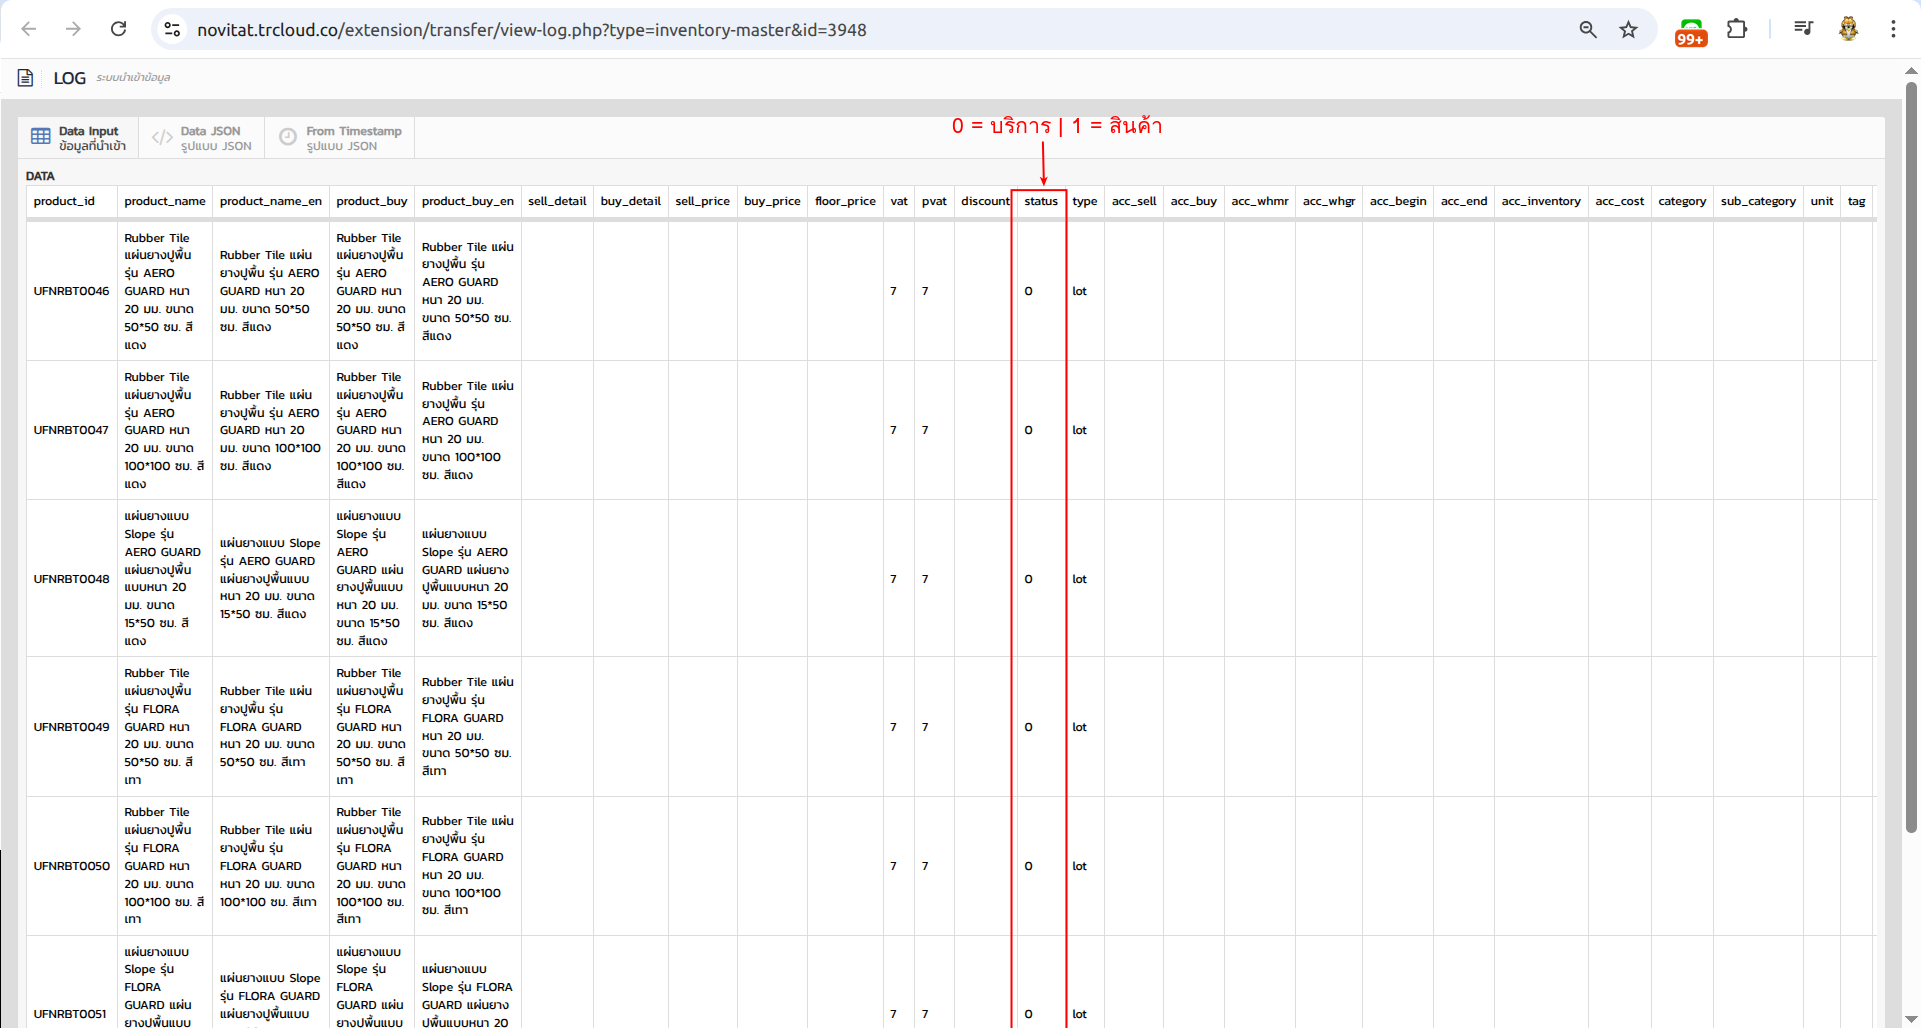Click the status column header

point(1040,201)
